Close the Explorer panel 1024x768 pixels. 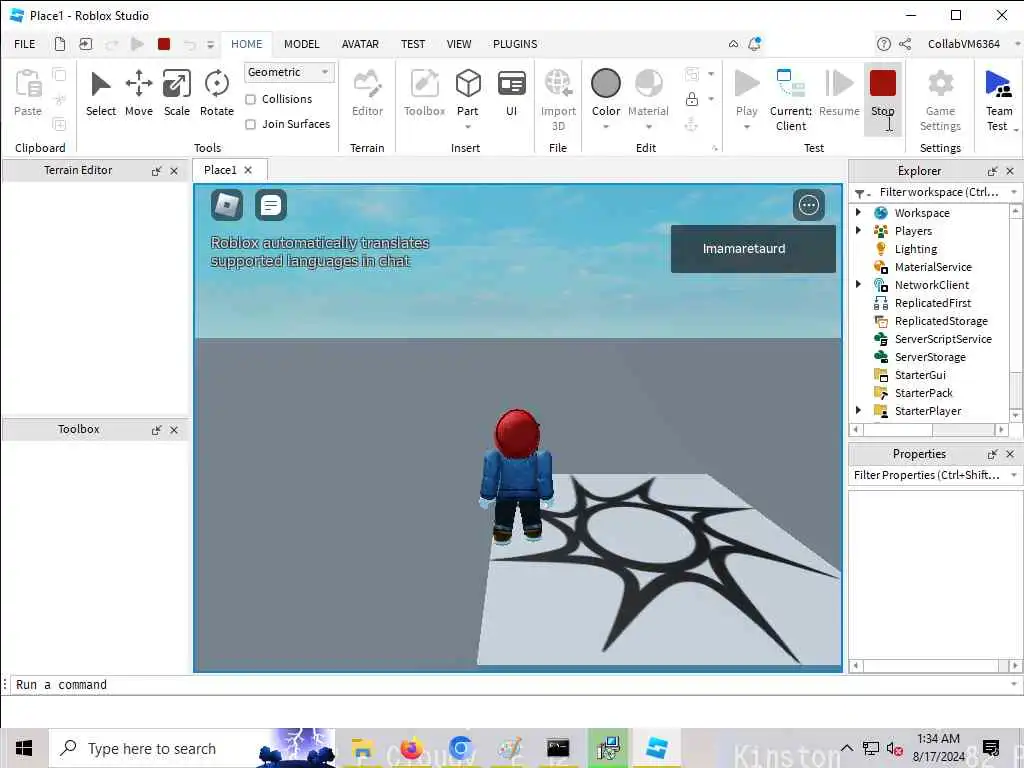1010,171
